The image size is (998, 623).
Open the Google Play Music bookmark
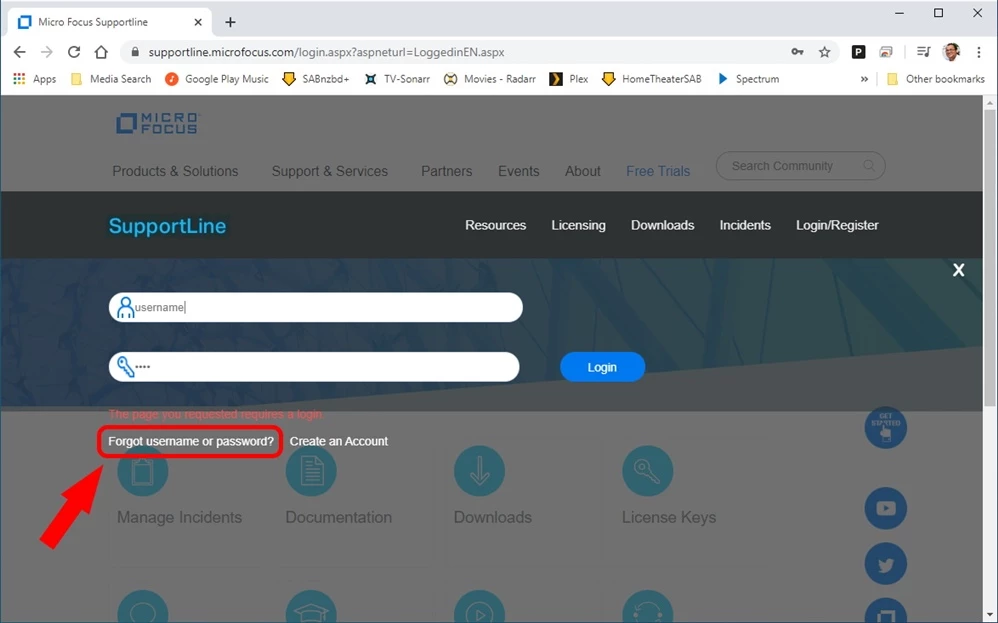coord(217,79)
